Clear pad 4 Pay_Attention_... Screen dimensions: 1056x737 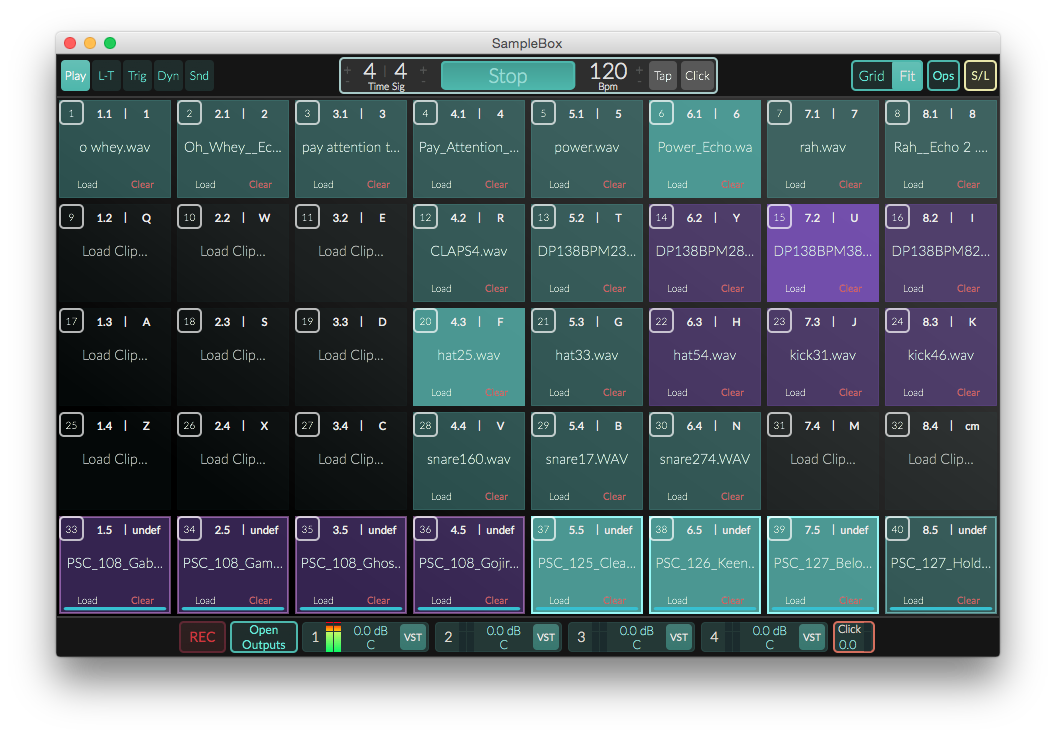(x=496, y=185)
